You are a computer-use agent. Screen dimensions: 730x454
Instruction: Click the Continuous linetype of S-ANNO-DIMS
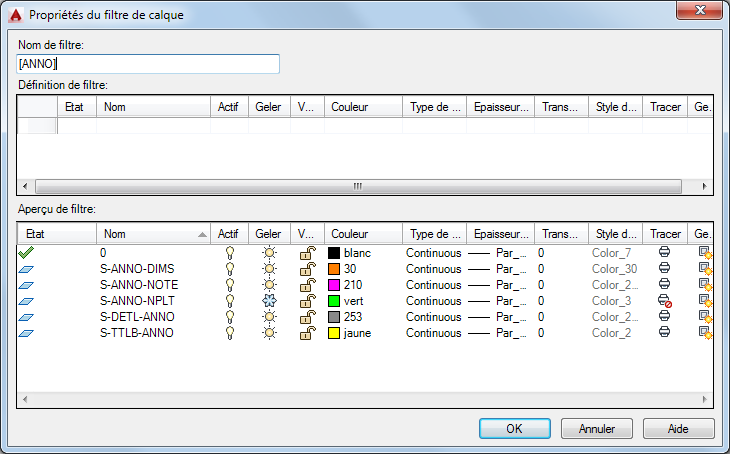433,269
